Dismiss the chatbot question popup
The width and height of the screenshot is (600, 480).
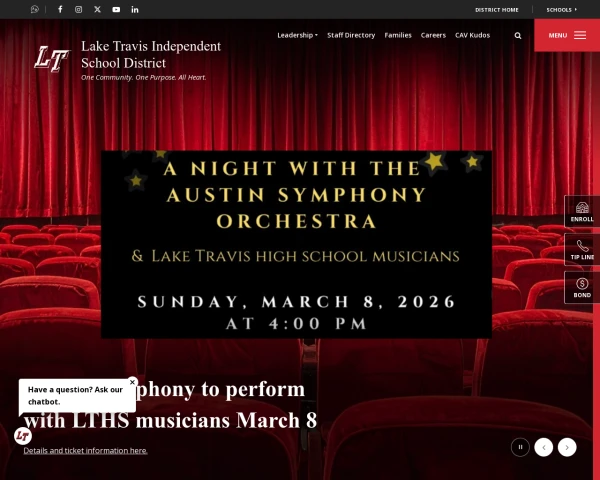click(x=132, y=382)
